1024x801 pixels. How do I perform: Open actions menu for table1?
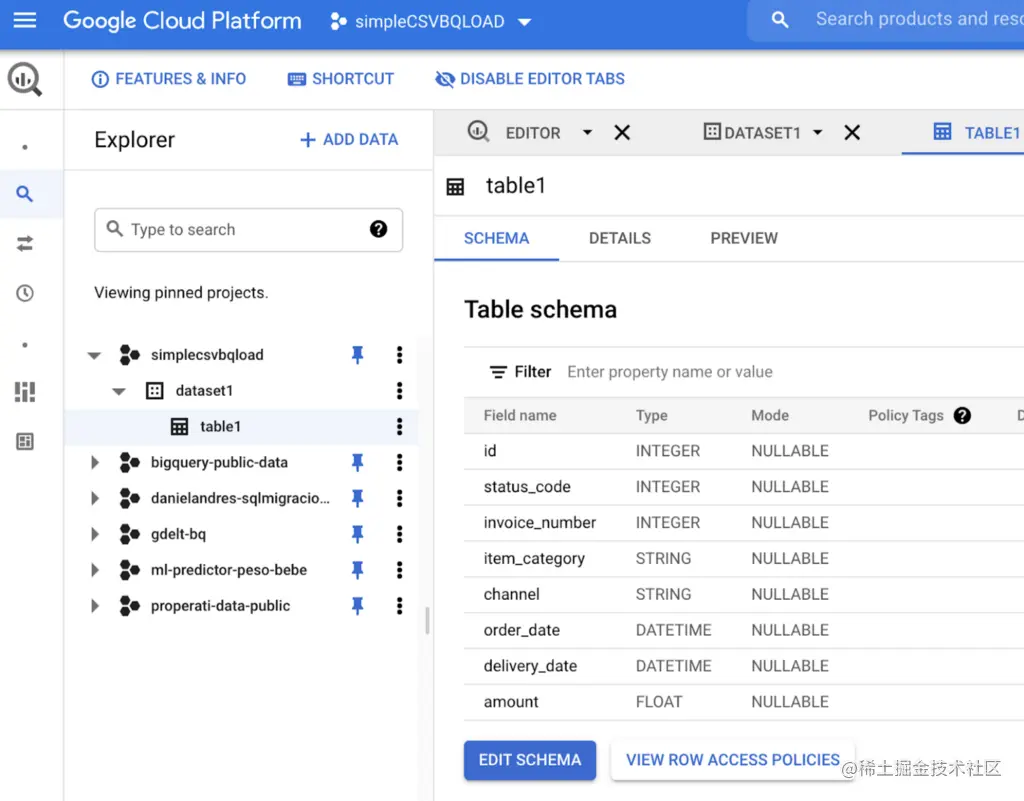[x=399, y=426]
